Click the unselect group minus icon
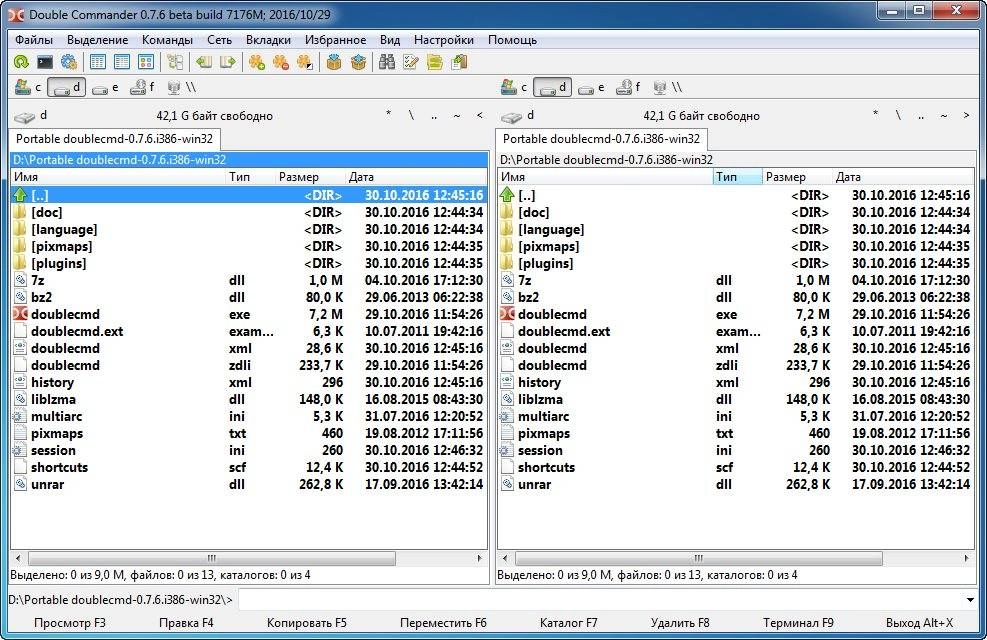This screenshot has height=640, width=987. (280, 62)
